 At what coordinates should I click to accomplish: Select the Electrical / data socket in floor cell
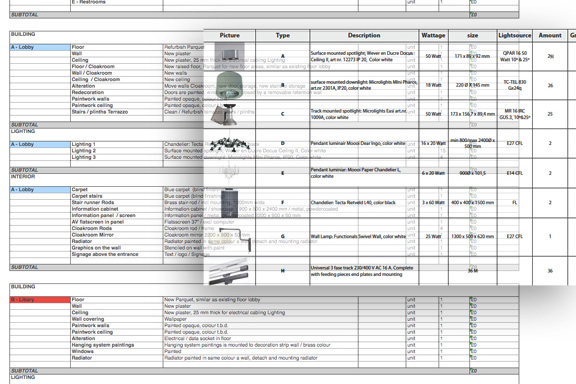(261, 338)
